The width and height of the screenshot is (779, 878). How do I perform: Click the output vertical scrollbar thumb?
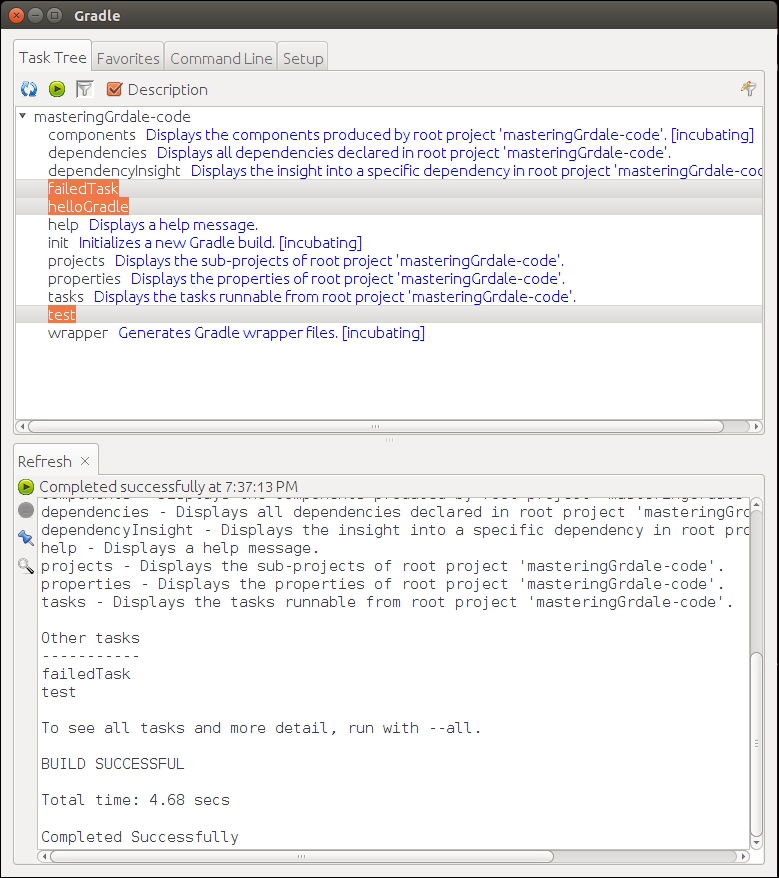pos(756,744)
